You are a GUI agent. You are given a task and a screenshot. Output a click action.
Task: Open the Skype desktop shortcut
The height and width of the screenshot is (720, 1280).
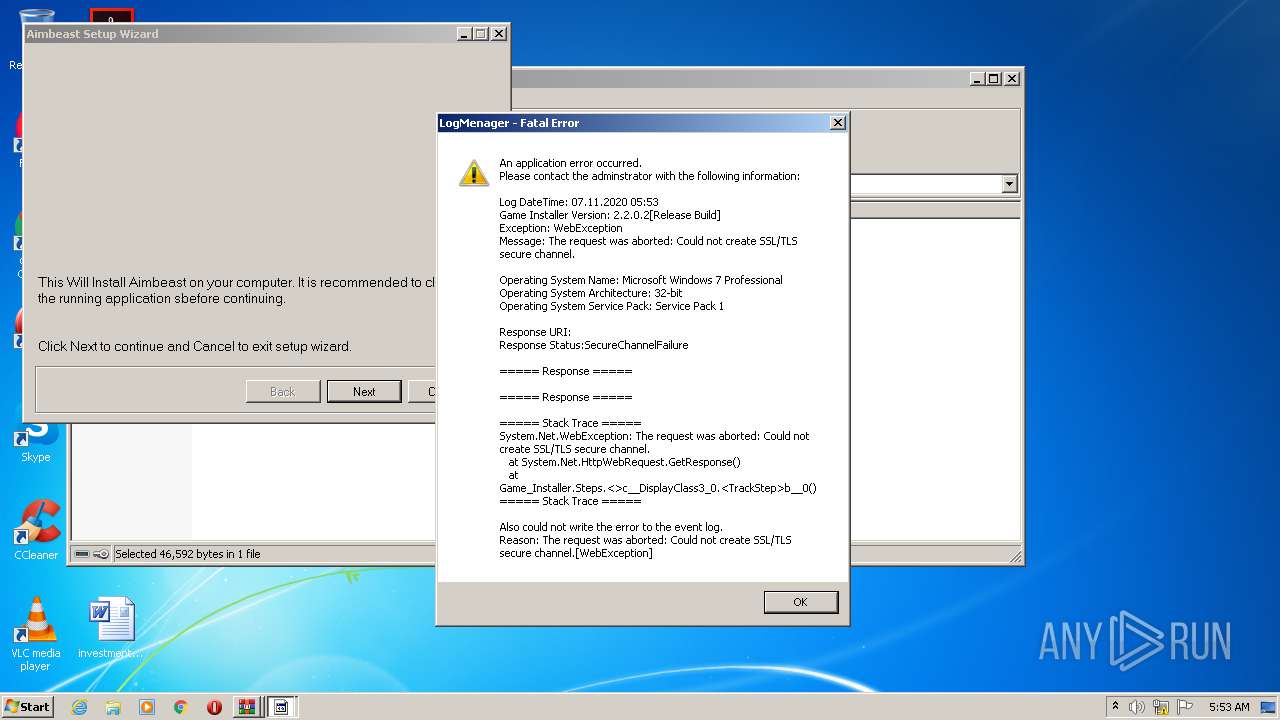[x=36, y=440]
